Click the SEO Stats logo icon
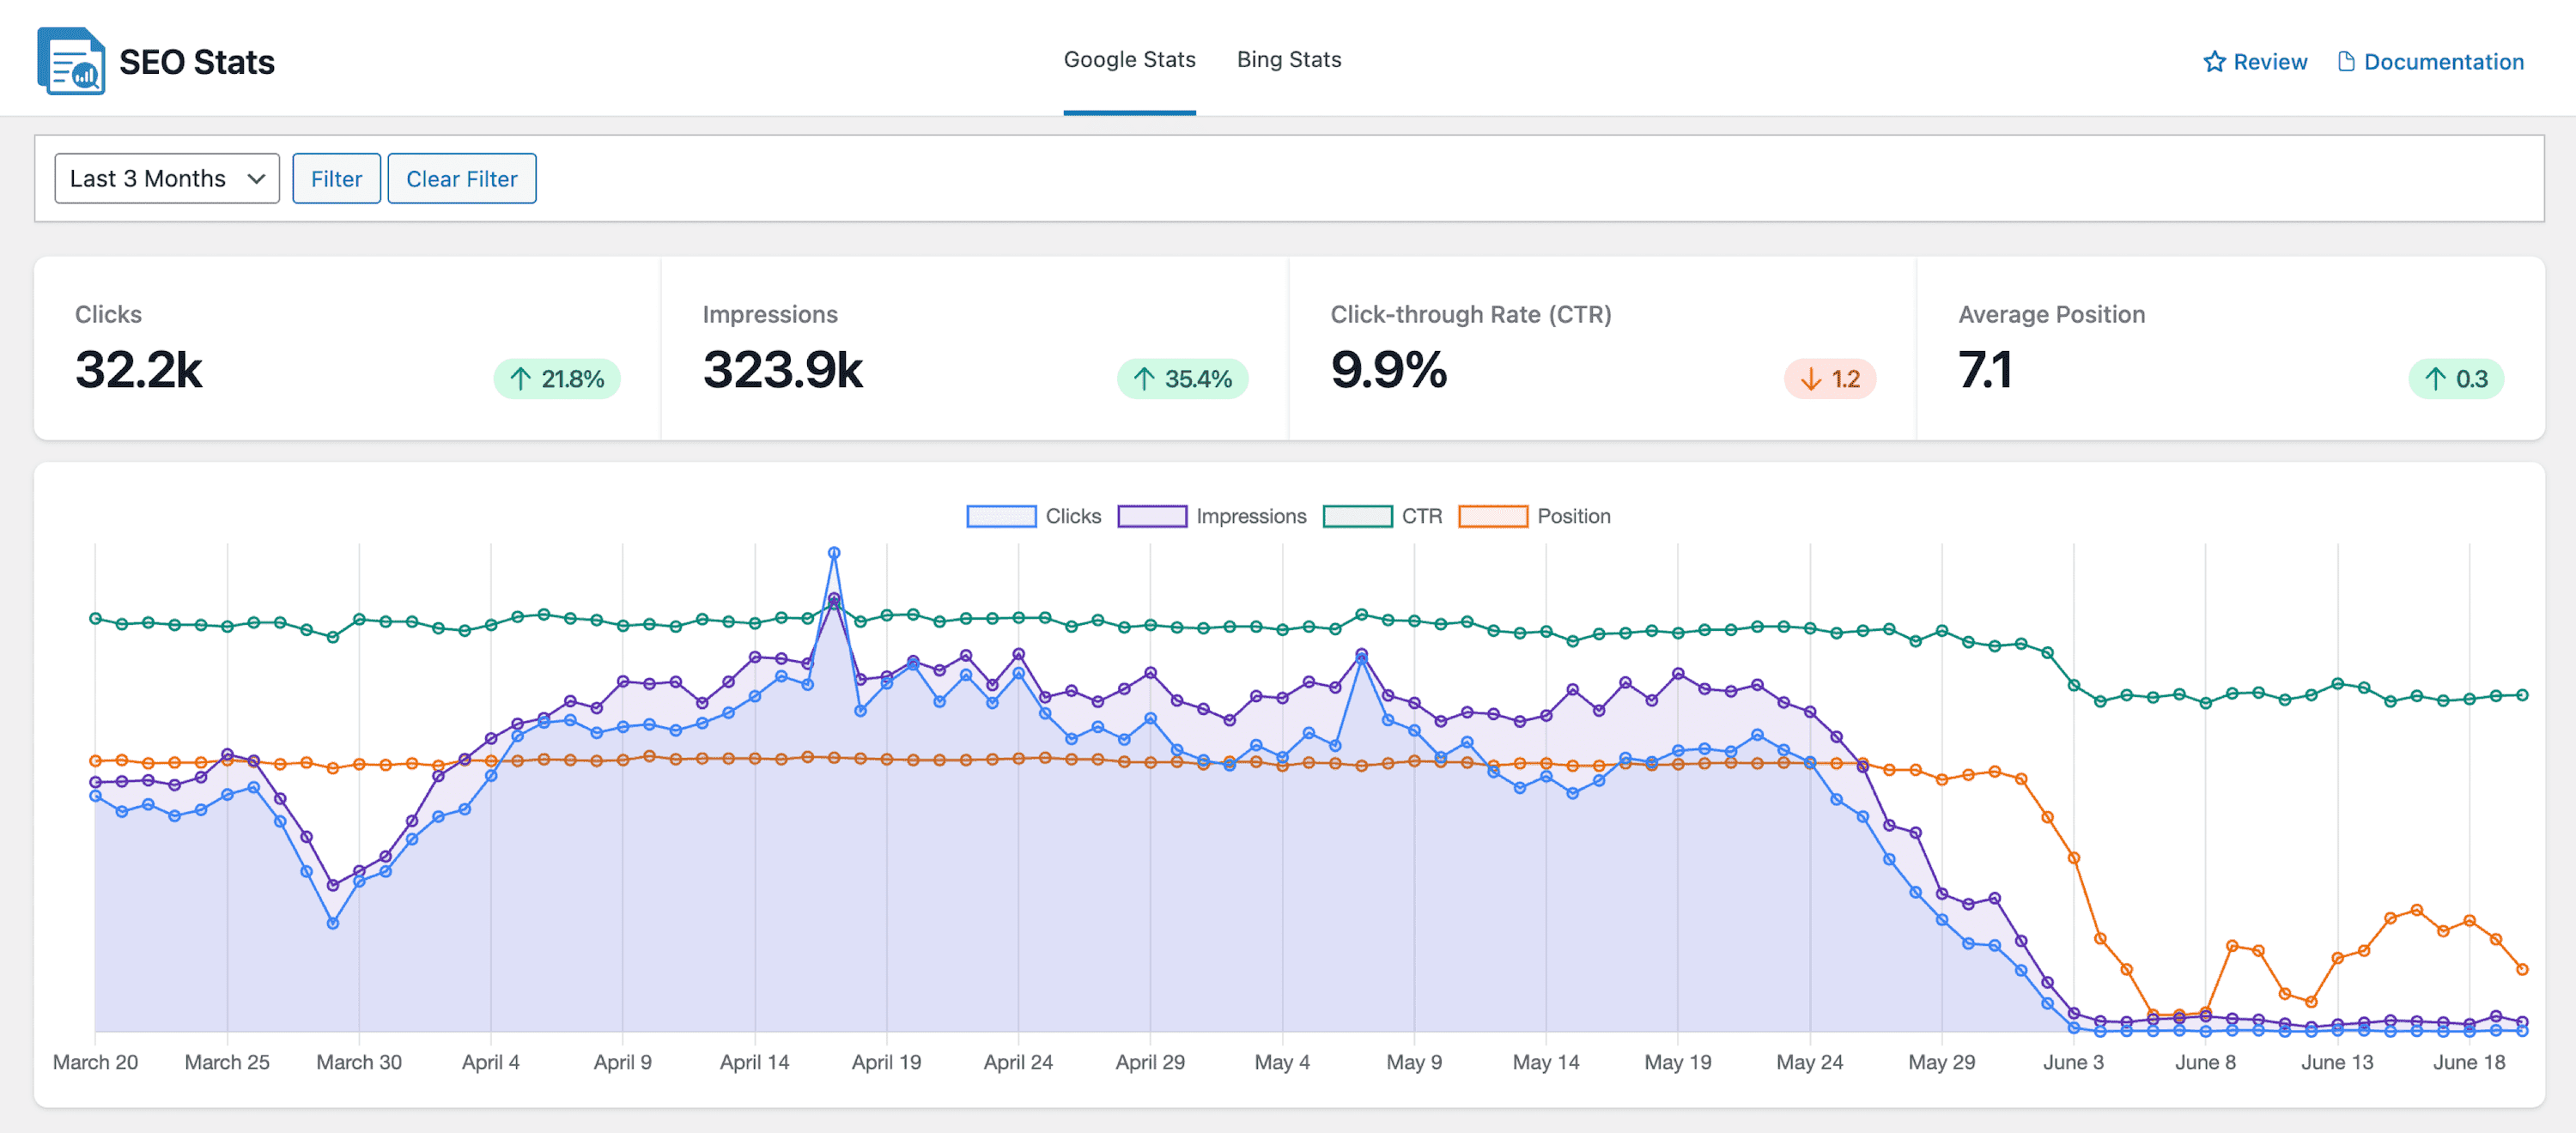2576x1133 pixels. [x=70, y=62]
